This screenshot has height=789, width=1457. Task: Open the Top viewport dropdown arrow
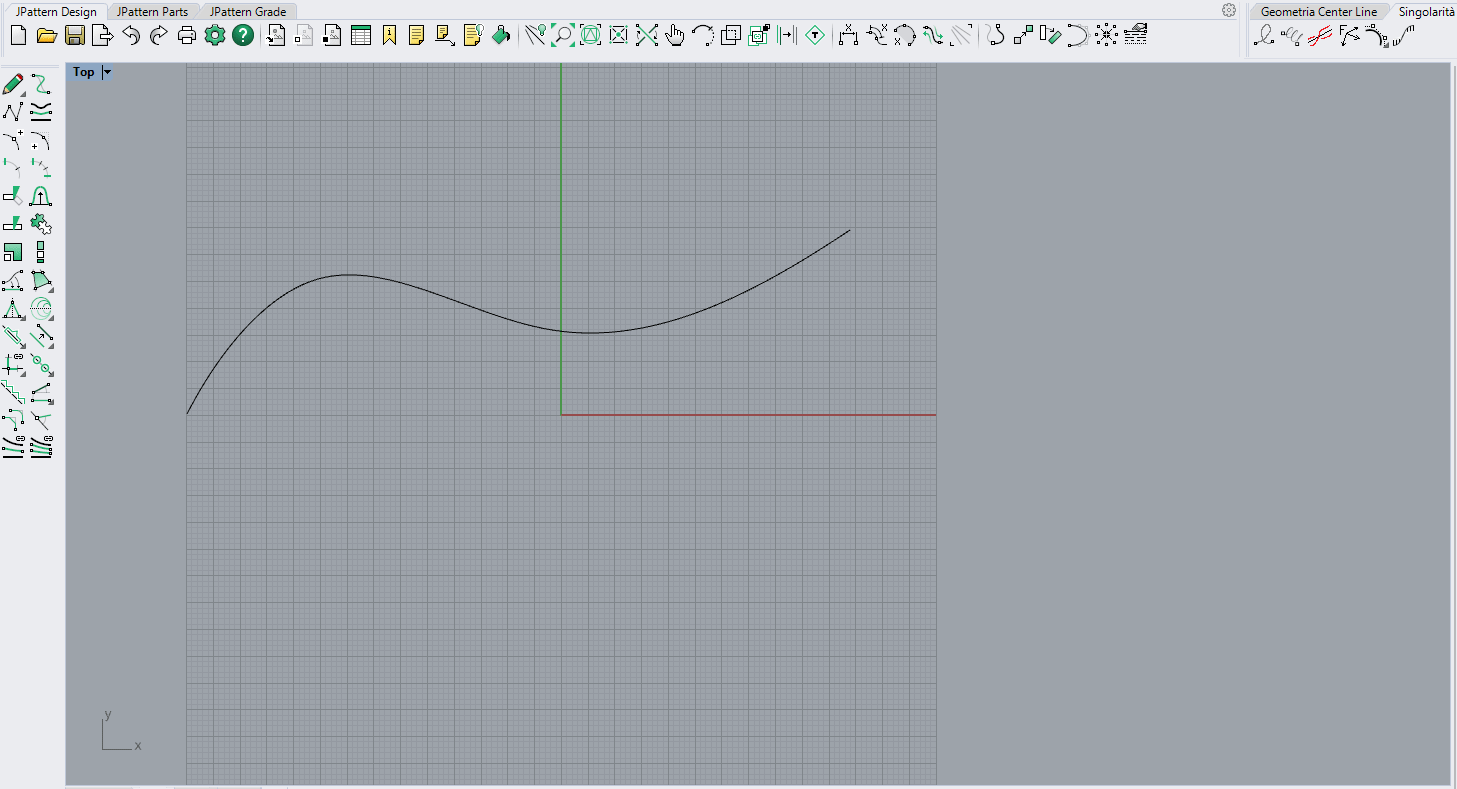pos(107,72)
